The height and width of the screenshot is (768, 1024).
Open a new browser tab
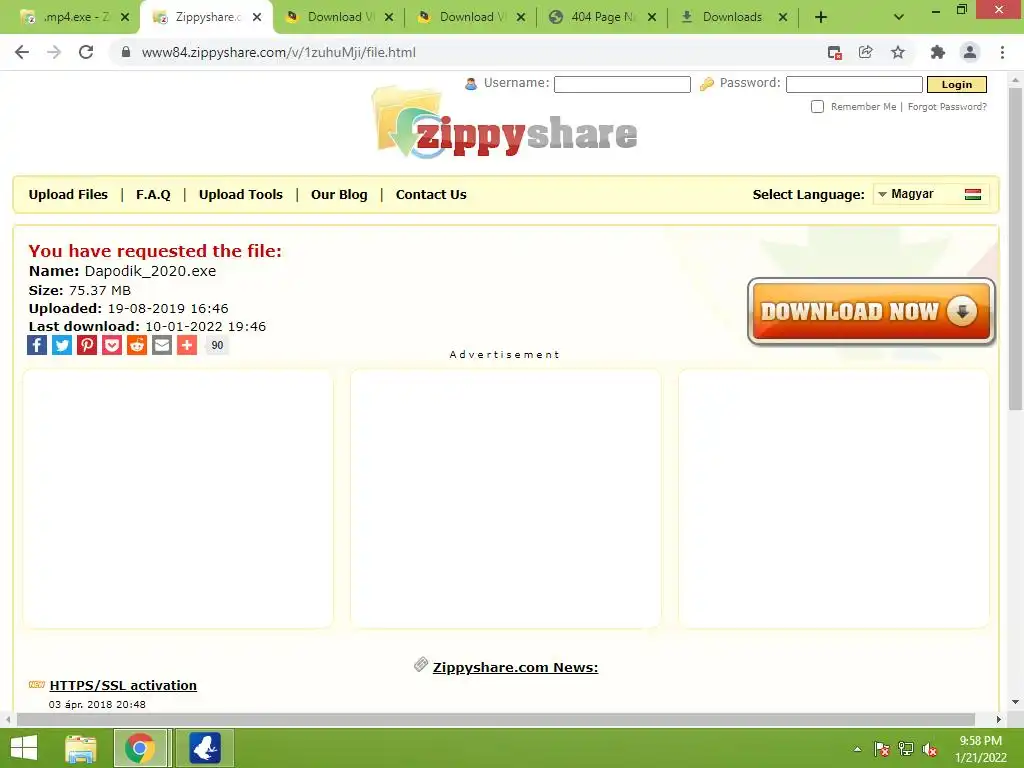pos(821,17)
